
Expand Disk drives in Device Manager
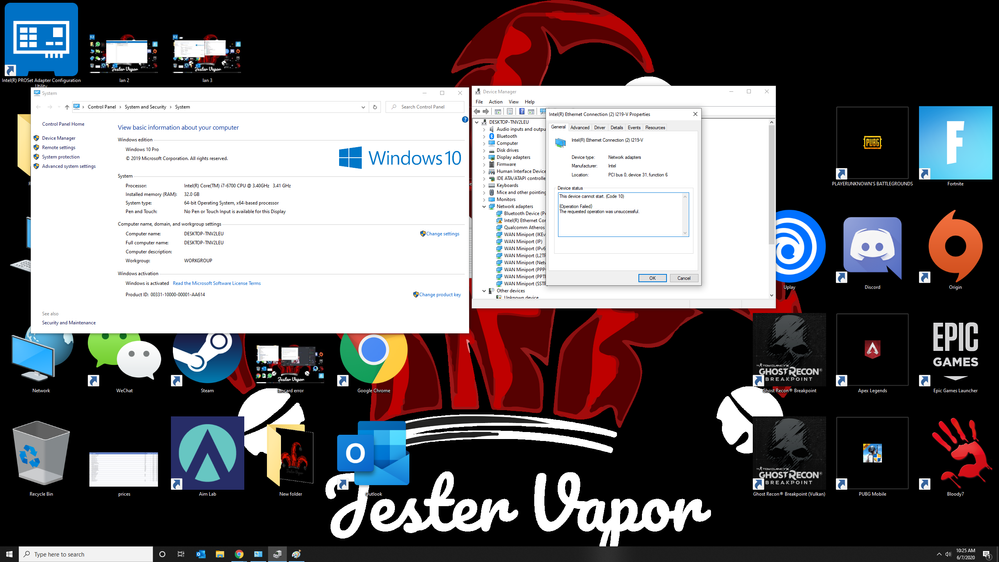[484, 150]
